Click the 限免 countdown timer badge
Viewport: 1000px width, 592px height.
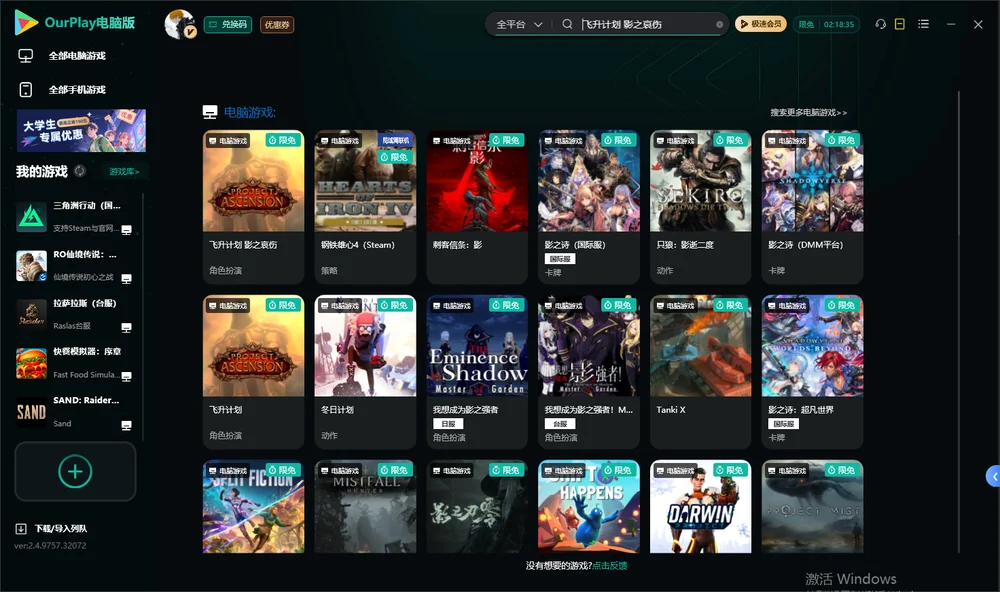(x=826, y=24)
